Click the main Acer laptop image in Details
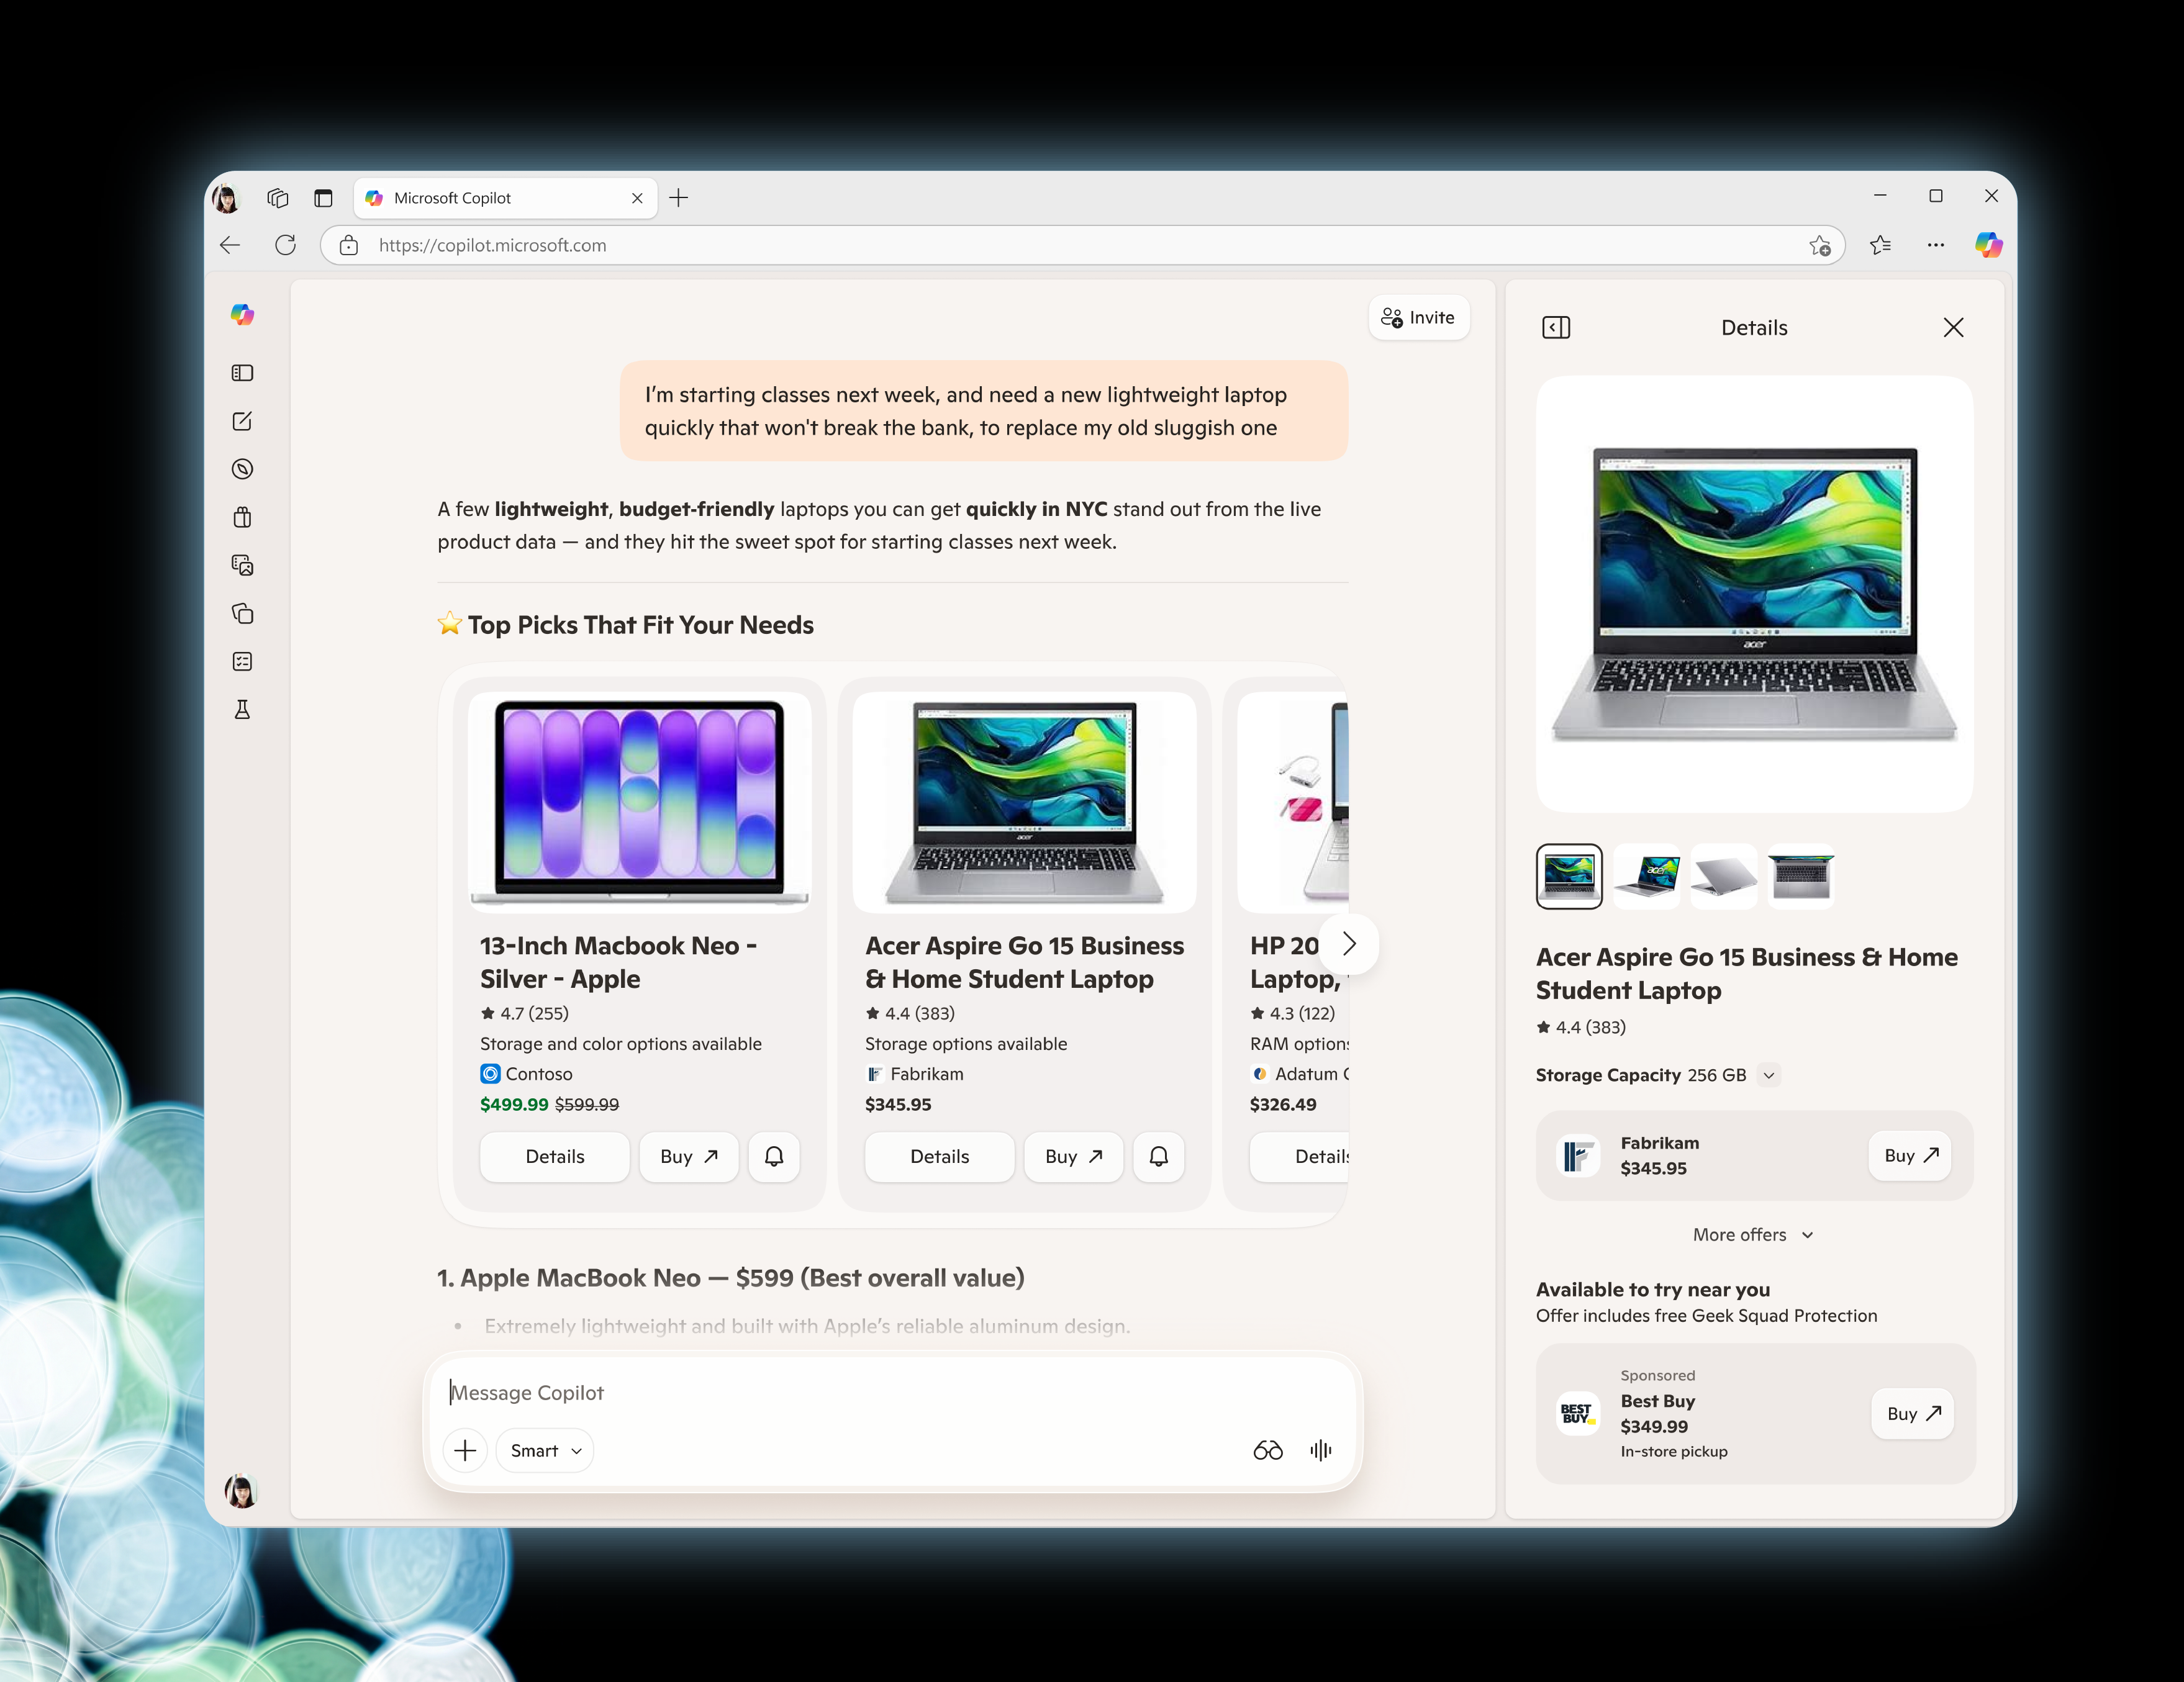Screen dimensions: 2184x1682 pos(1755,594)
